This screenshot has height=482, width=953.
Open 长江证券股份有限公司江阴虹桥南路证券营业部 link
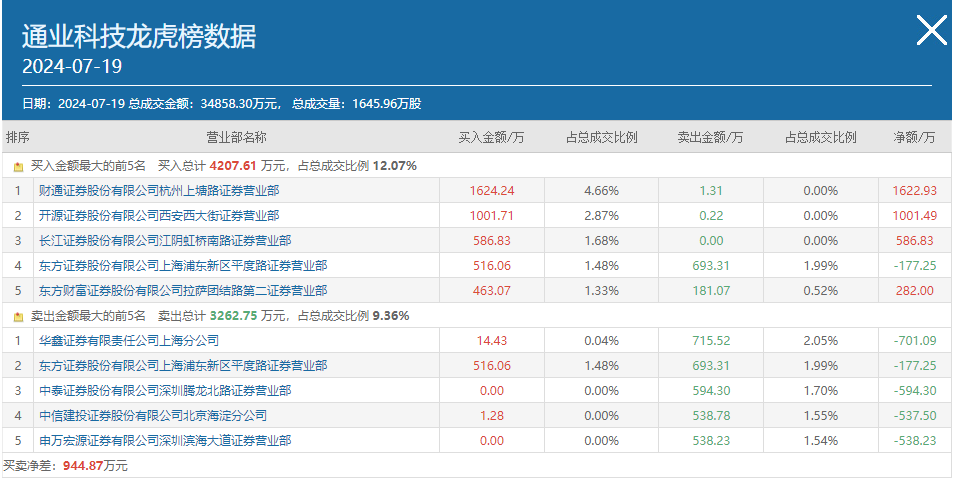pyautogui.click(x=165, y=241)
